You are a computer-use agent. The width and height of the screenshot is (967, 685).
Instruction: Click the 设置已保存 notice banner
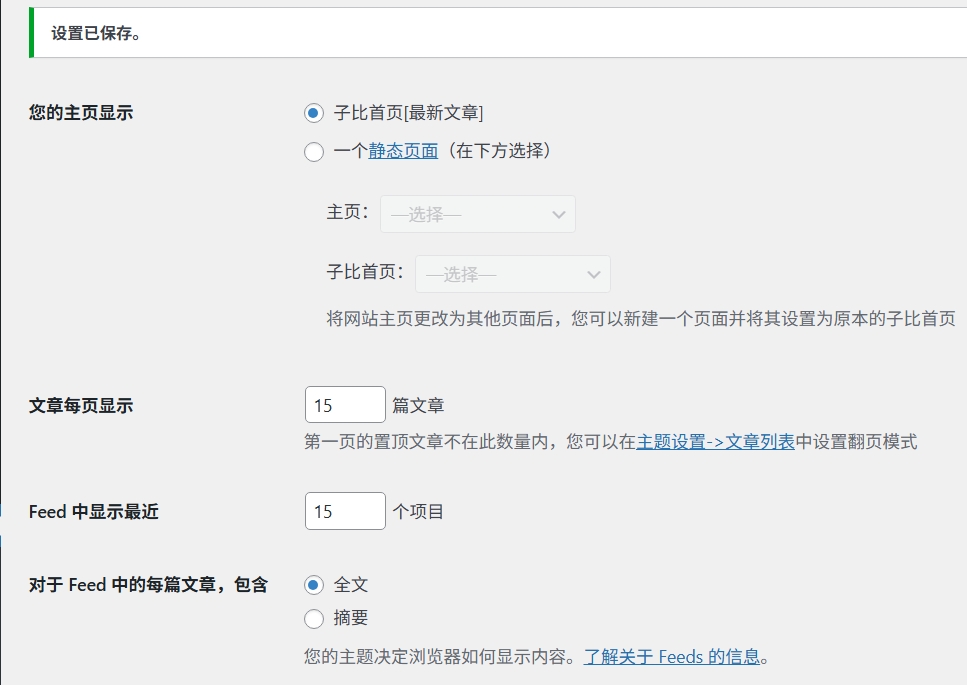(x=96, y=33)
